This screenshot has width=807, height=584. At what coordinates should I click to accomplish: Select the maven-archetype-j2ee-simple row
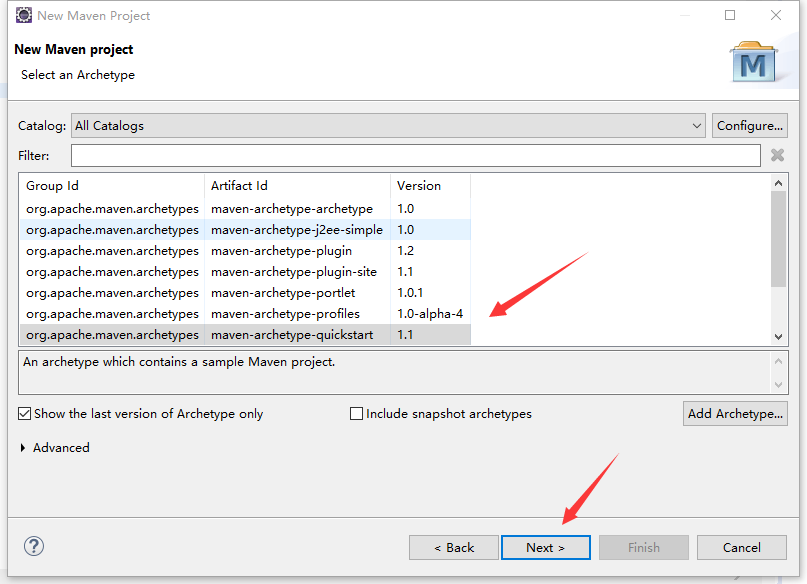pos(245,230)
